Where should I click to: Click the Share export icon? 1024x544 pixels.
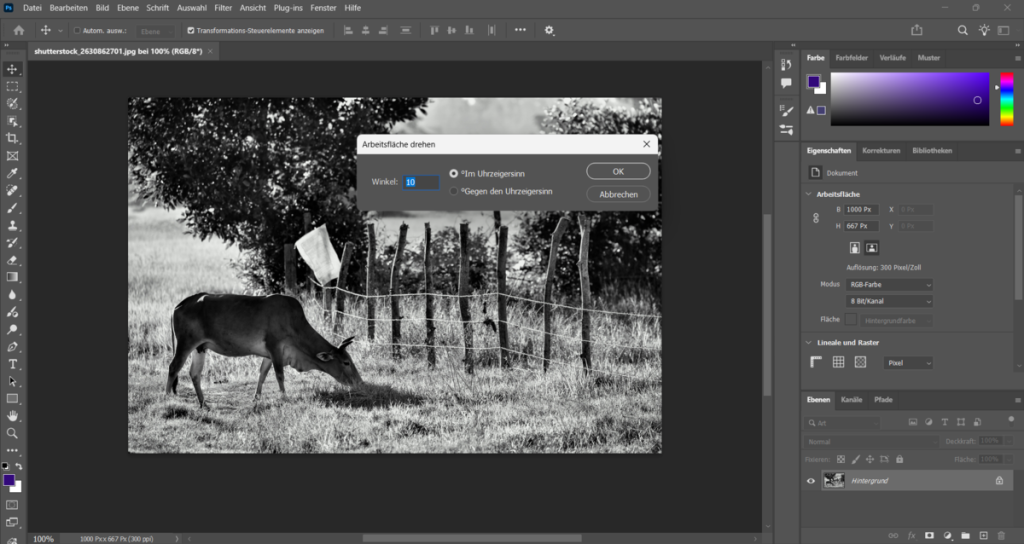[917, 30]
